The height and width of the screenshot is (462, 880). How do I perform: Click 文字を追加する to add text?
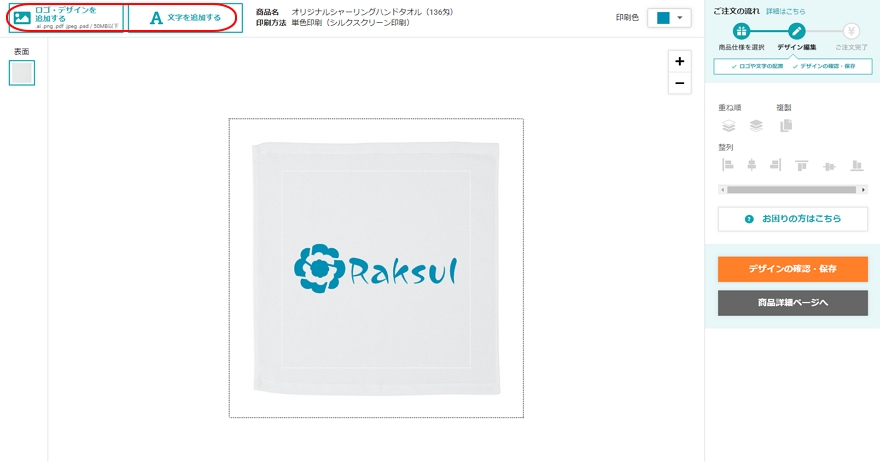tap(185, 17)
